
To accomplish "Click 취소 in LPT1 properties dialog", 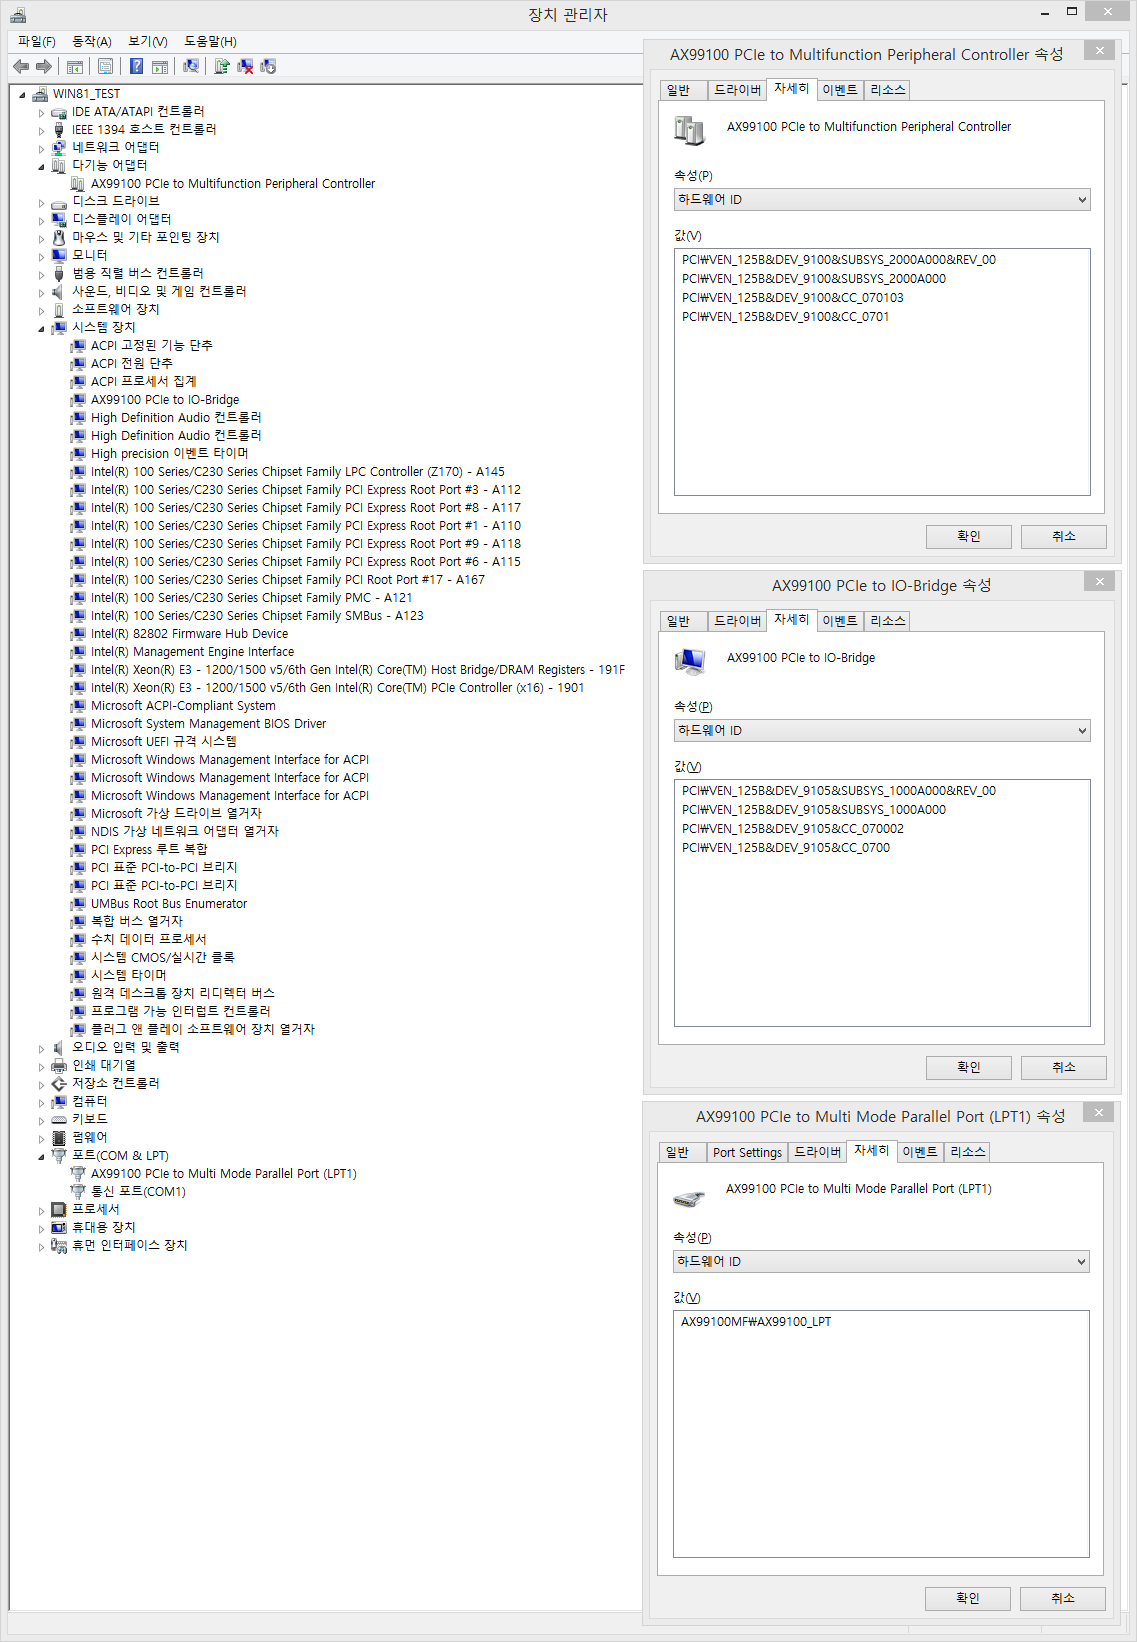I will (1063, 1598).
